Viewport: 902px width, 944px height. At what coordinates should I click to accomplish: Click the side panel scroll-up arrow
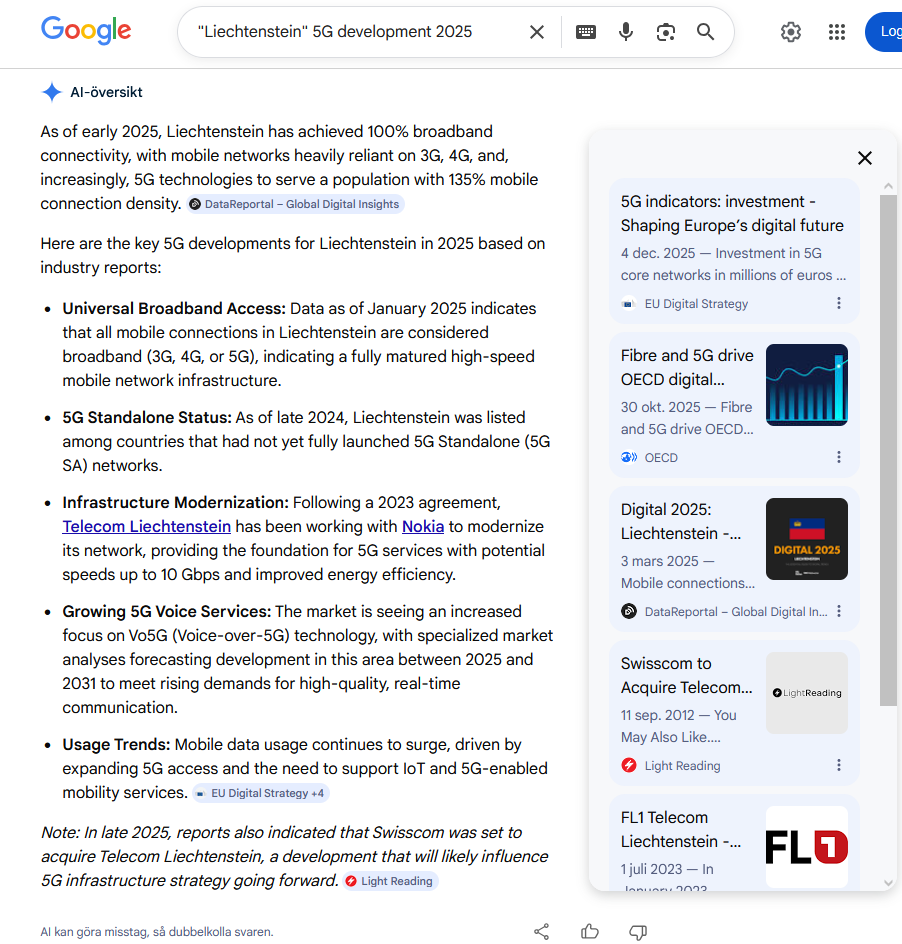888,186
